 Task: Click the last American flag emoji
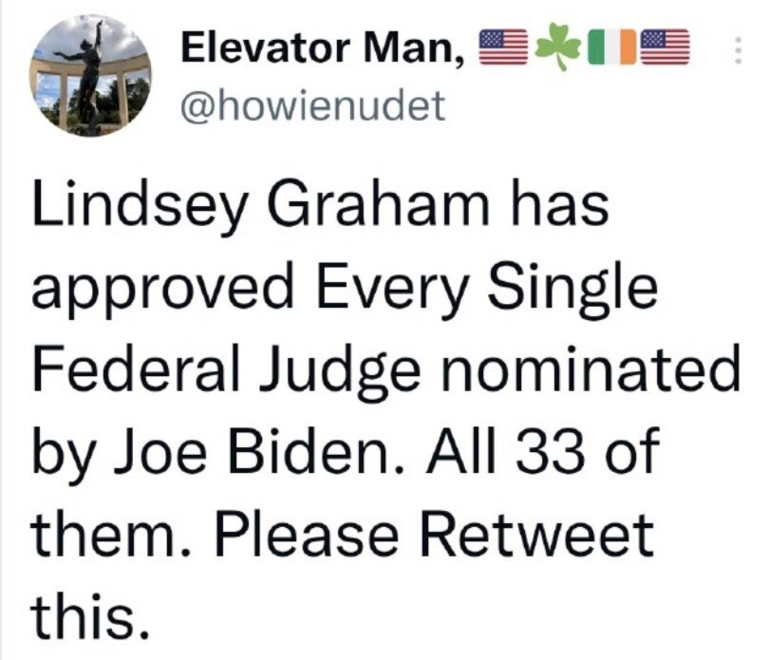pyautogui.click(x=666, y=46)
